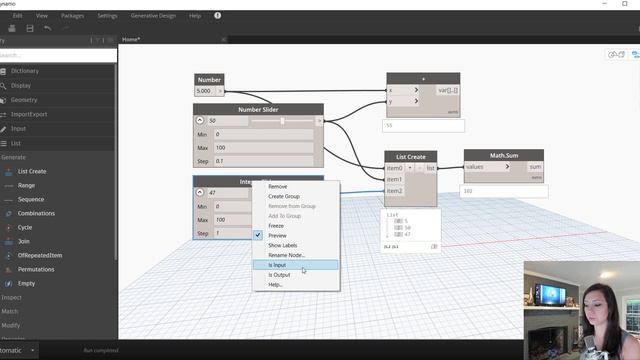Collapse the Integer Slider settings chevron
This screenshot has width=640, height=360.
tap(200, 192)
